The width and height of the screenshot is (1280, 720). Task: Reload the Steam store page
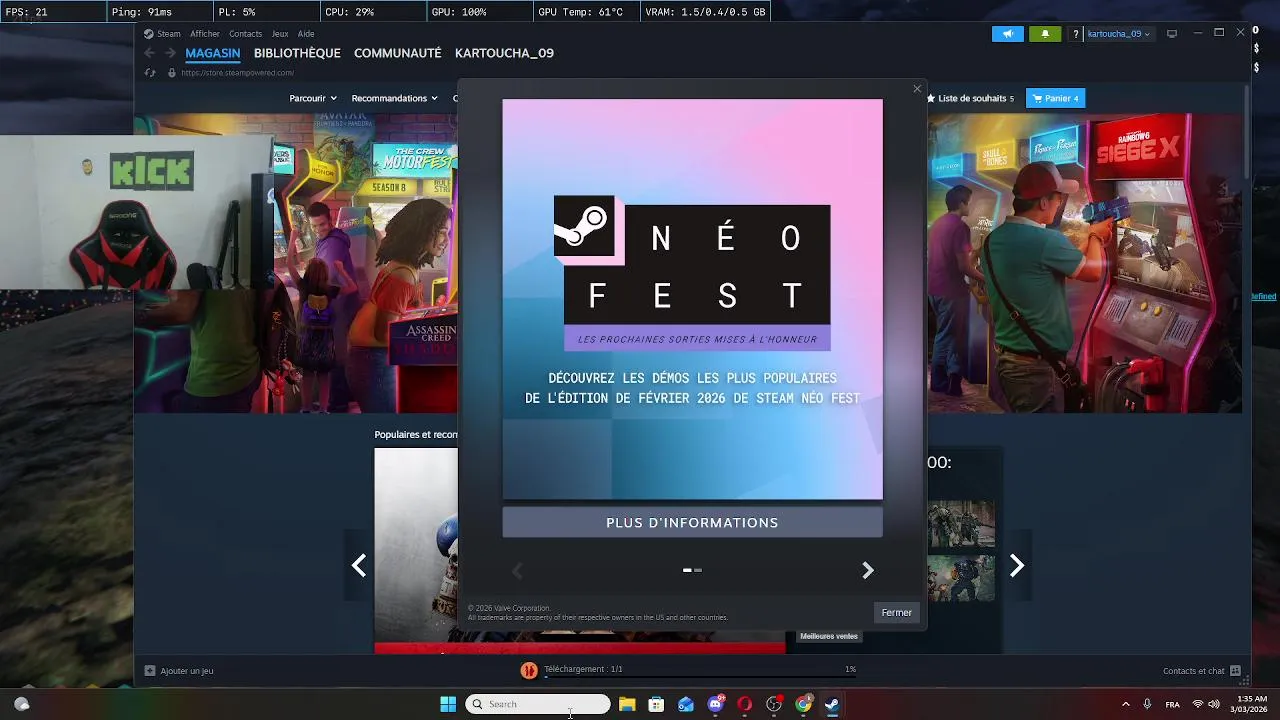[150, 73]
